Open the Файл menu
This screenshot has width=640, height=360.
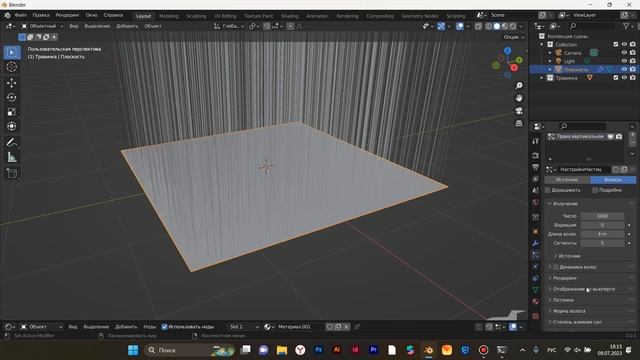(x=20, y=15)
